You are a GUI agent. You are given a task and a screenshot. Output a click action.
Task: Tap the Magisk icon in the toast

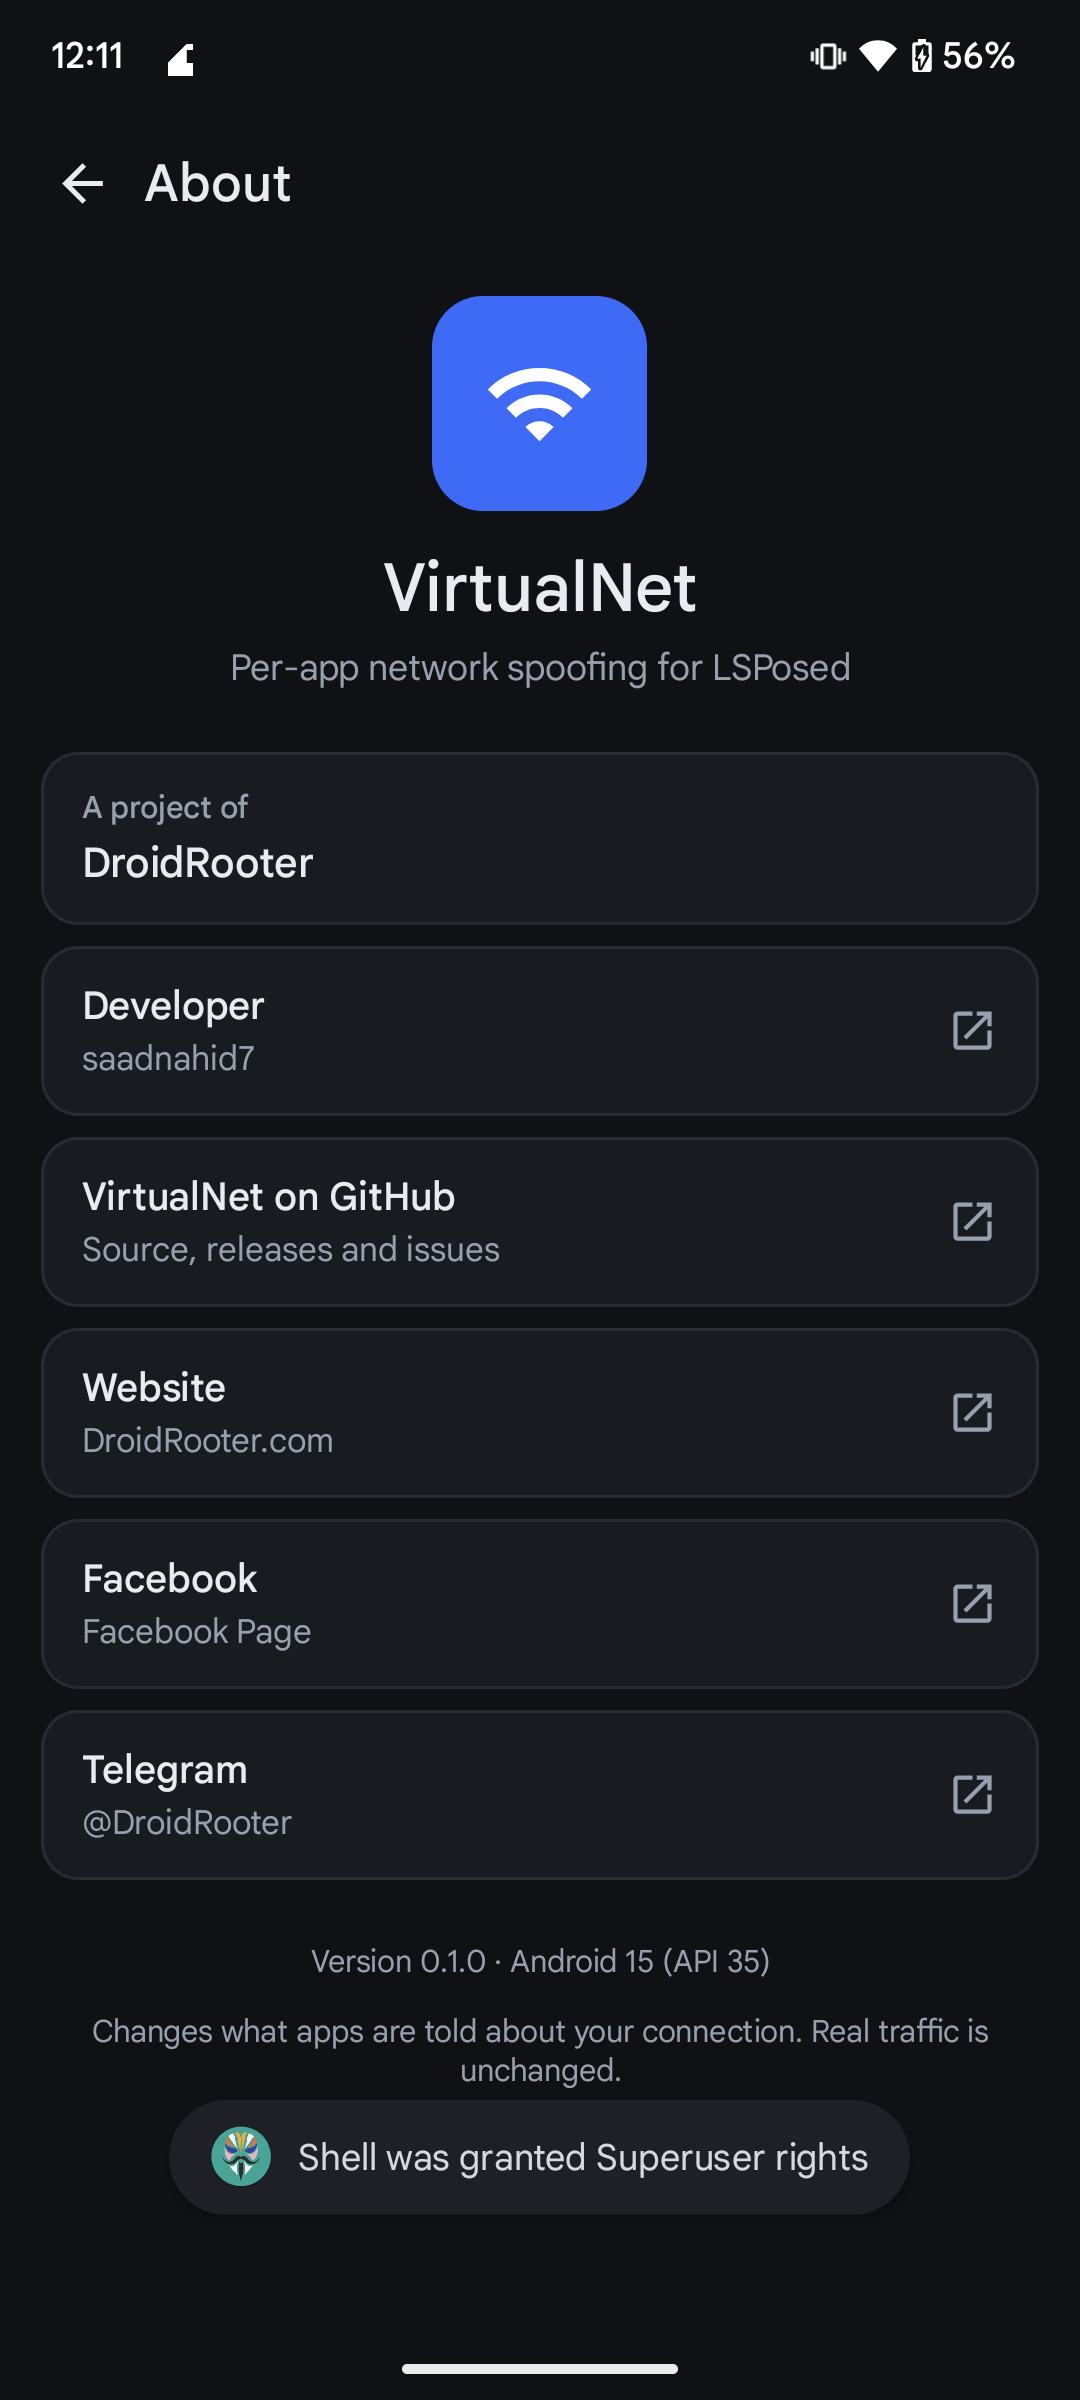pos(241,2156)
